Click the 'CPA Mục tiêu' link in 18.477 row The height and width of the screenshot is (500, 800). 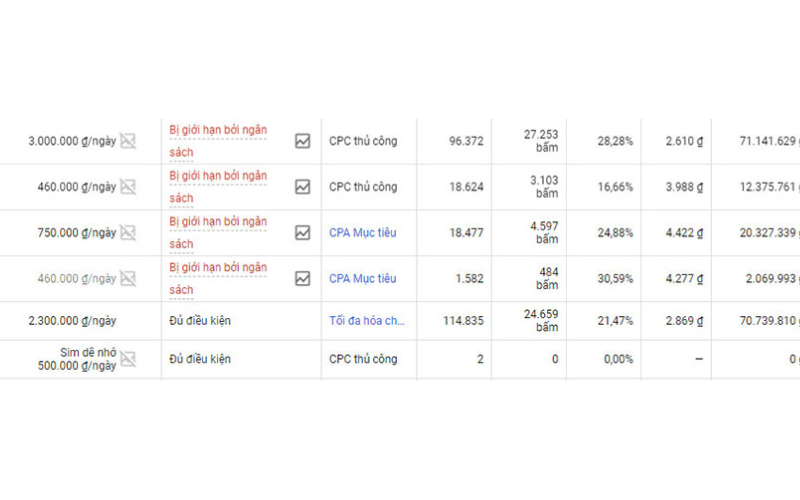362,233
